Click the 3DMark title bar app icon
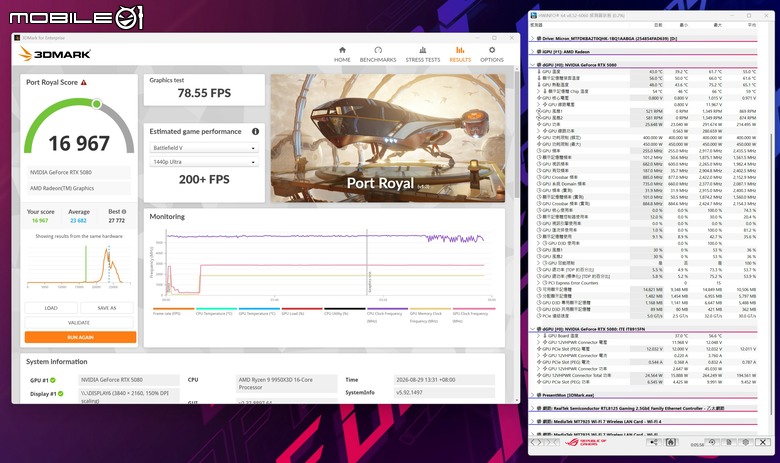 17,38
